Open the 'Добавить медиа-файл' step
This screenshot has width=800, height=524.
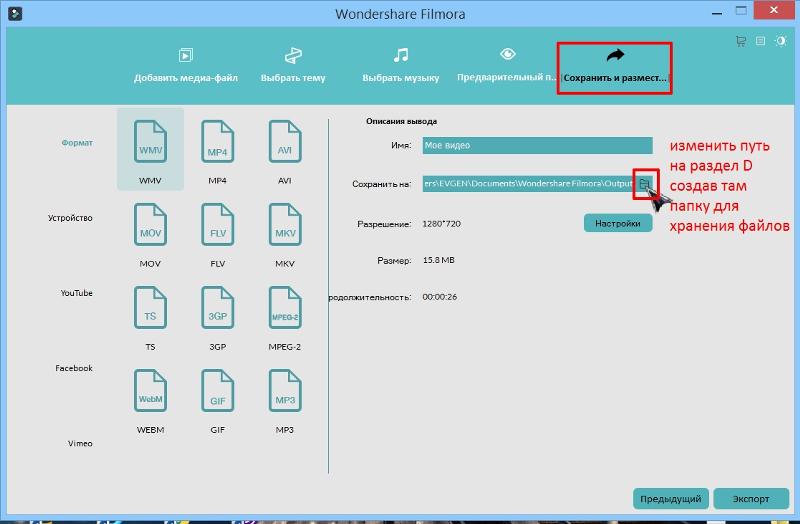tap(186, 64)
